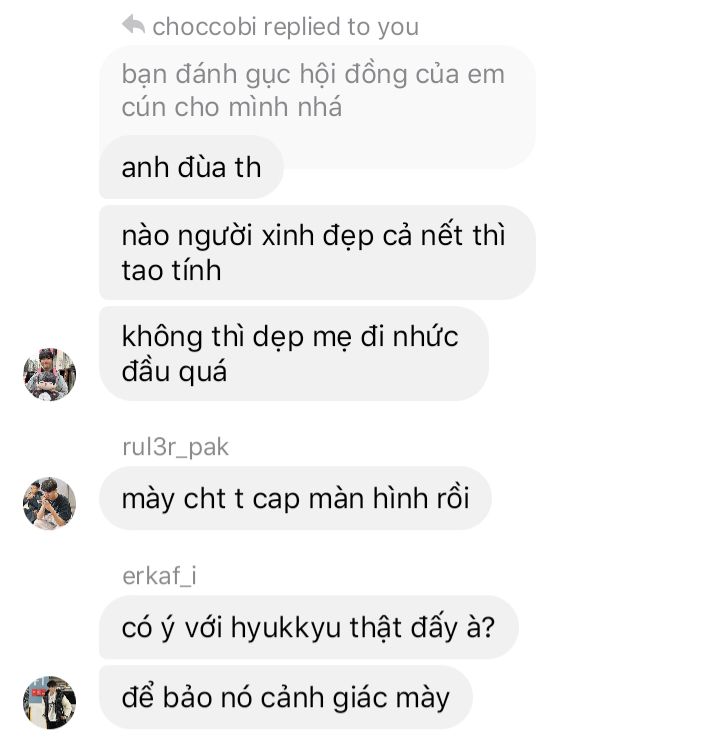Open the rul3r_pak username label
The image size is (720, 740).
click(x=175, y=446)
